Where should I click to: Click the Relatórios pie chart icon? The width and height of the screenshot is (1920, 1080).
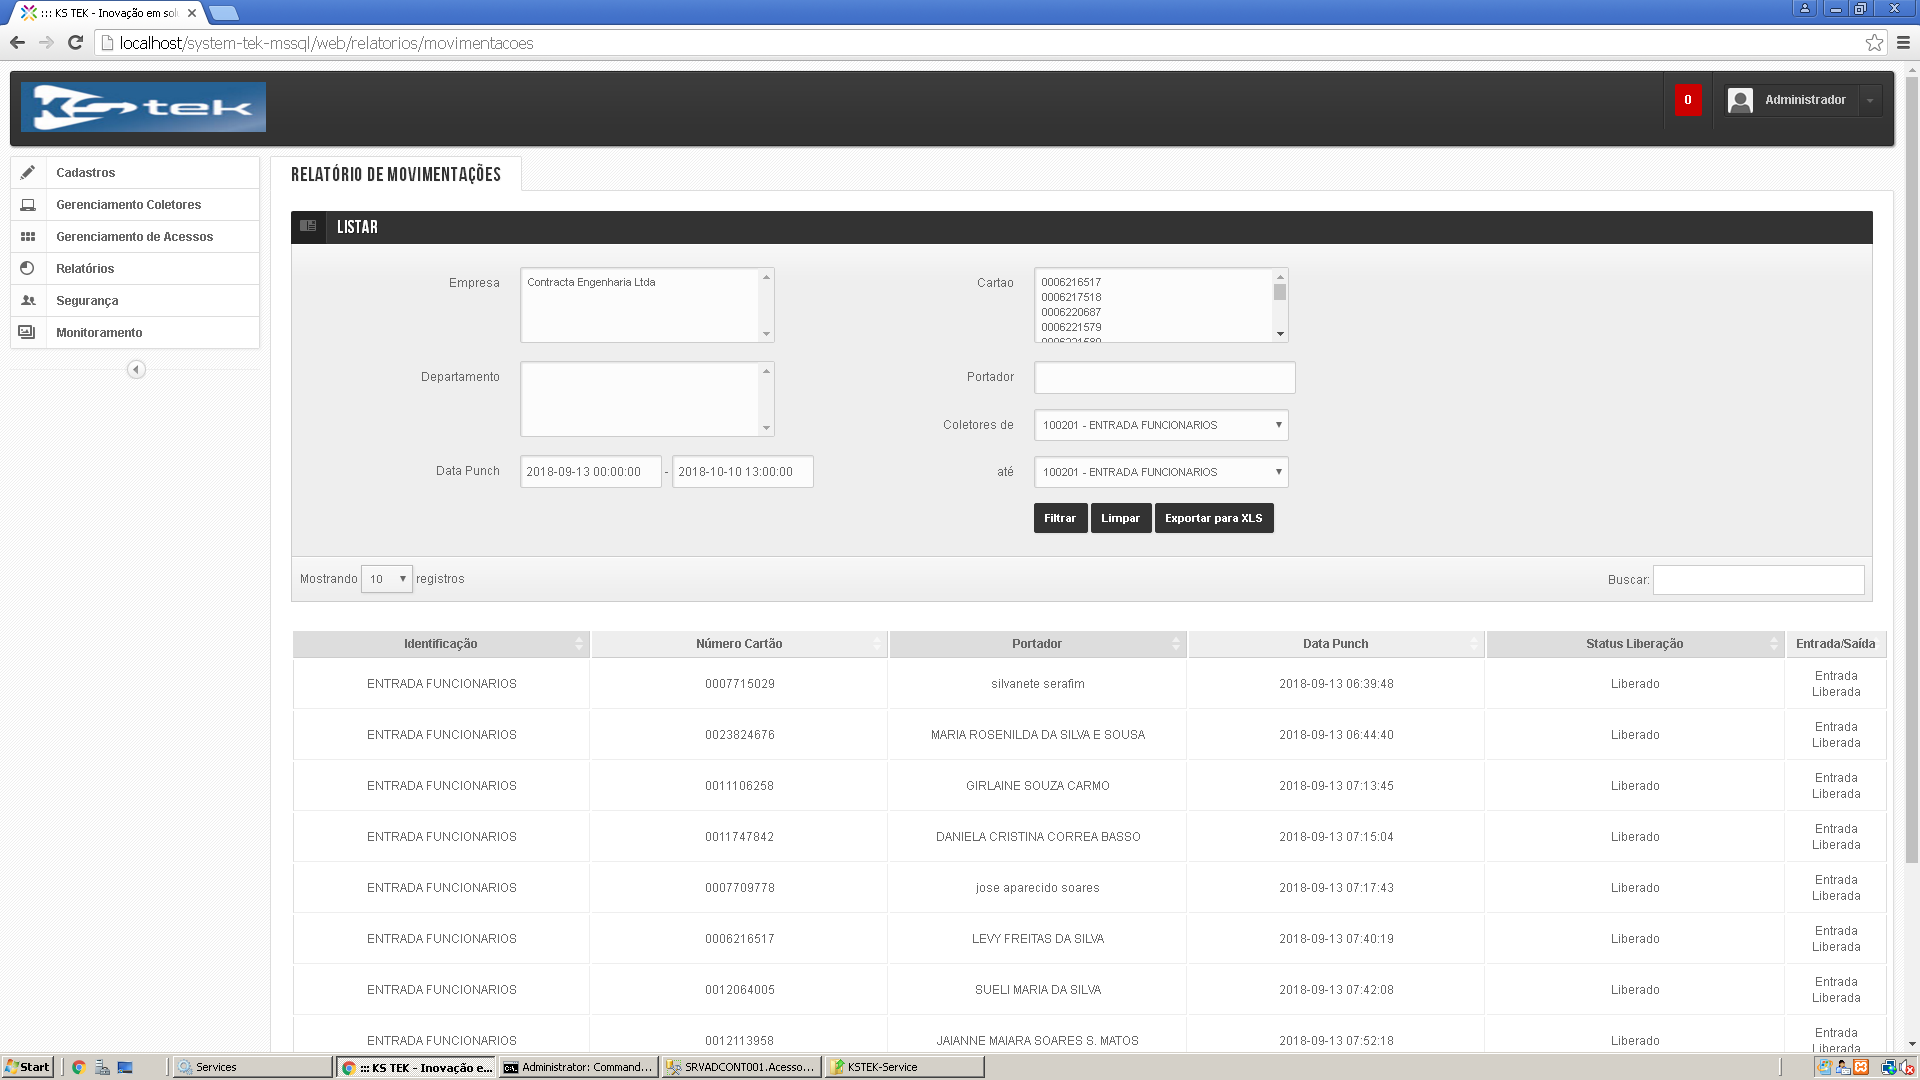[28, 268]
